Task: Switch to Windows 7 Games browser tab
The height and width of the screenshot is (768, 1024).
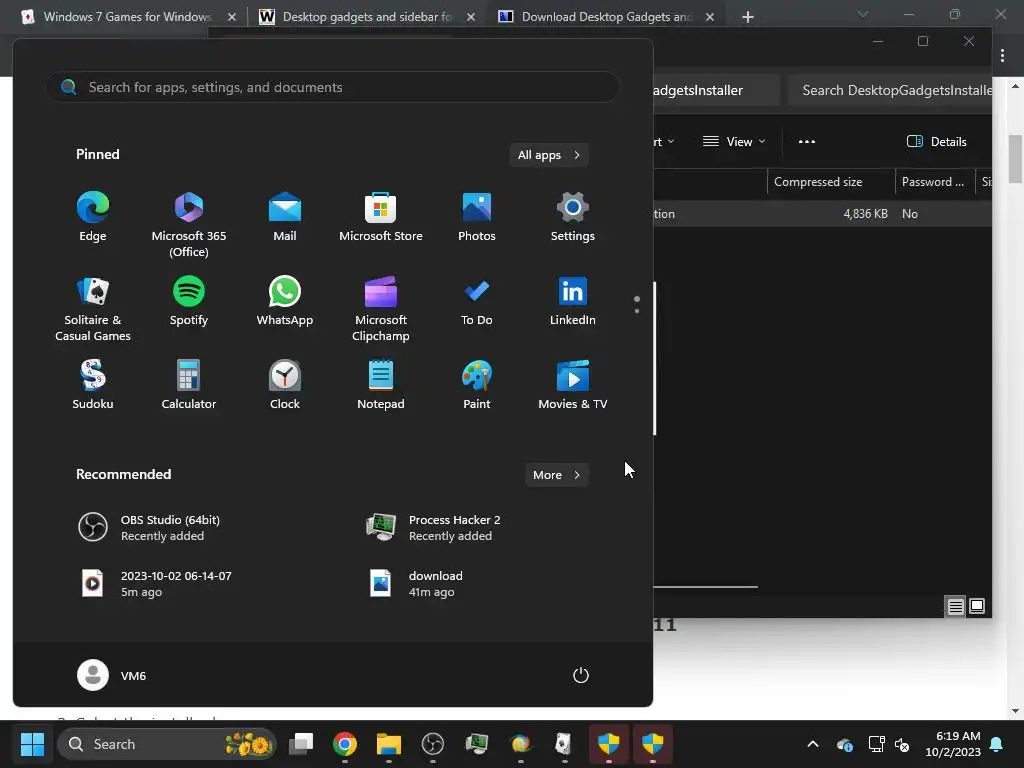Action: tap(127, 17)
